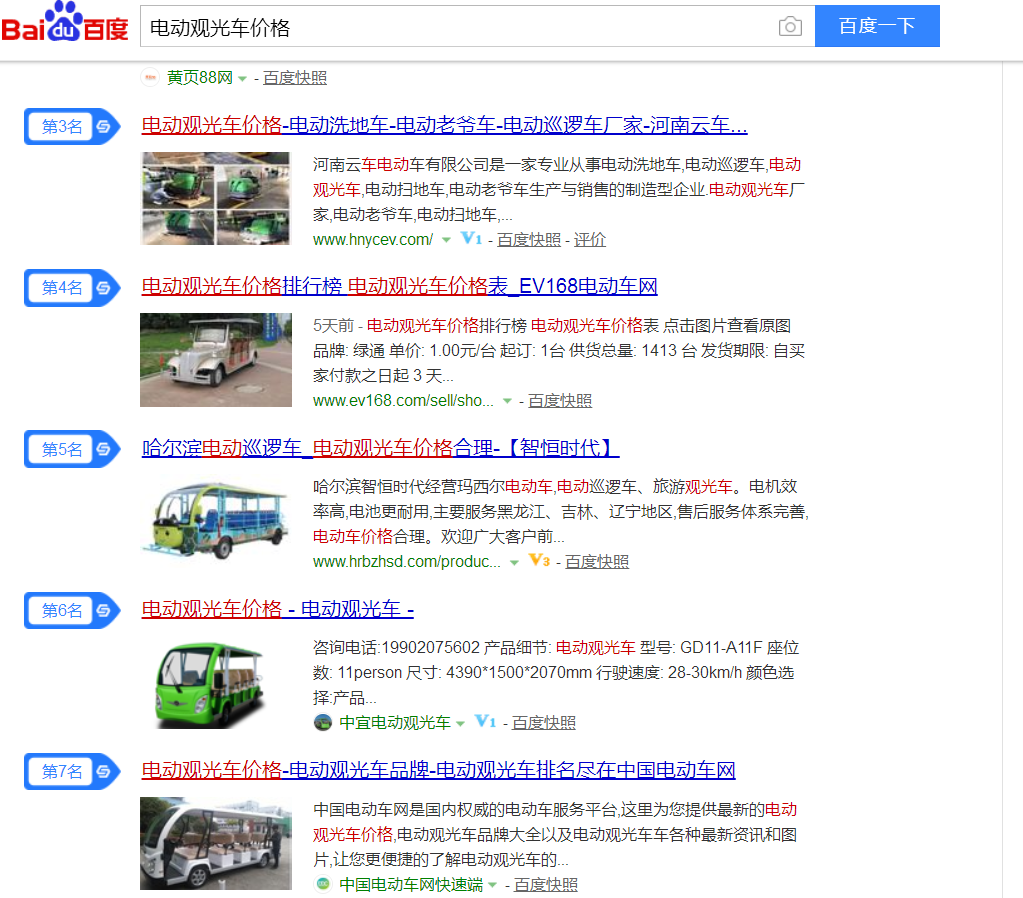The width and height of the screenshot is (1023, 898).
Task: Click the V1 badge for hnycev.com
Action: point(471,238)
